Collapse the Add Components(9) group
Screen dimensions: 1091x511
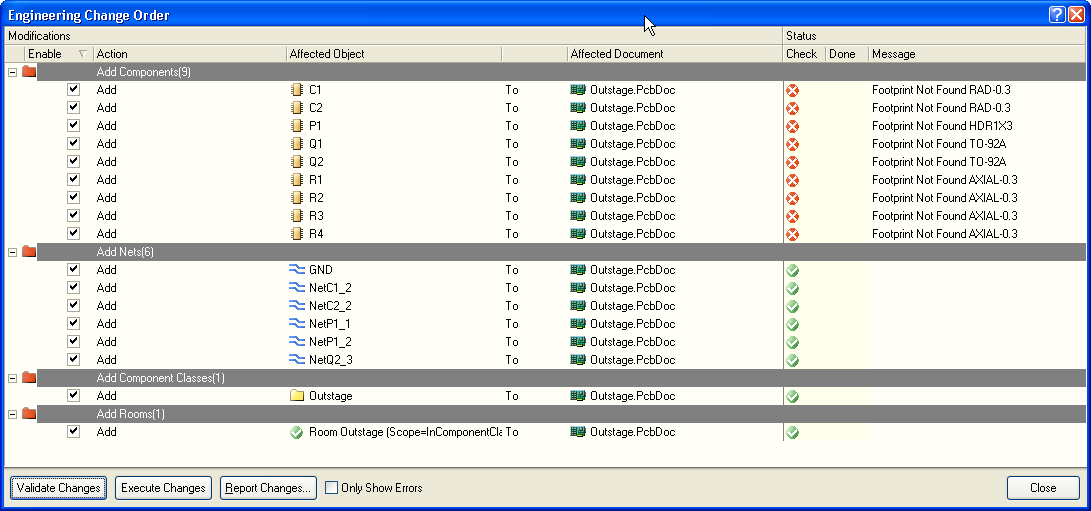[x=12, y=72]
